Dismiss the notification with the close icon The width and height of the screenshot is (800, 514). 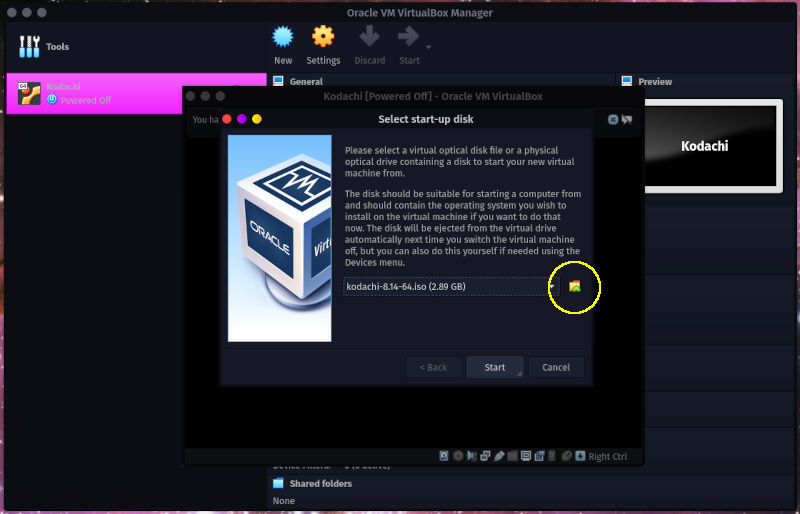click(613, 119)
